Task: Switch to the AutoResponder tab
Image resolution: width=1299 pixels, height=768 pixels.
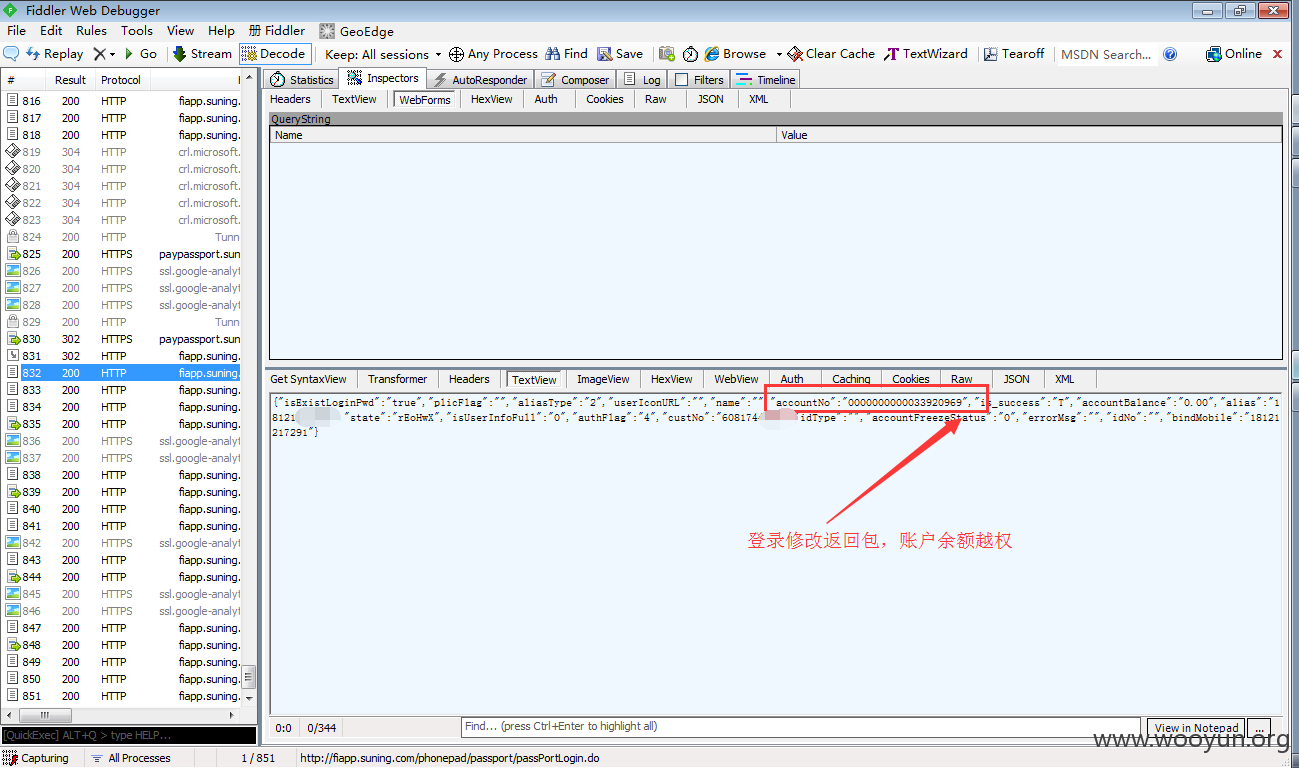Action: coord(479,79)
